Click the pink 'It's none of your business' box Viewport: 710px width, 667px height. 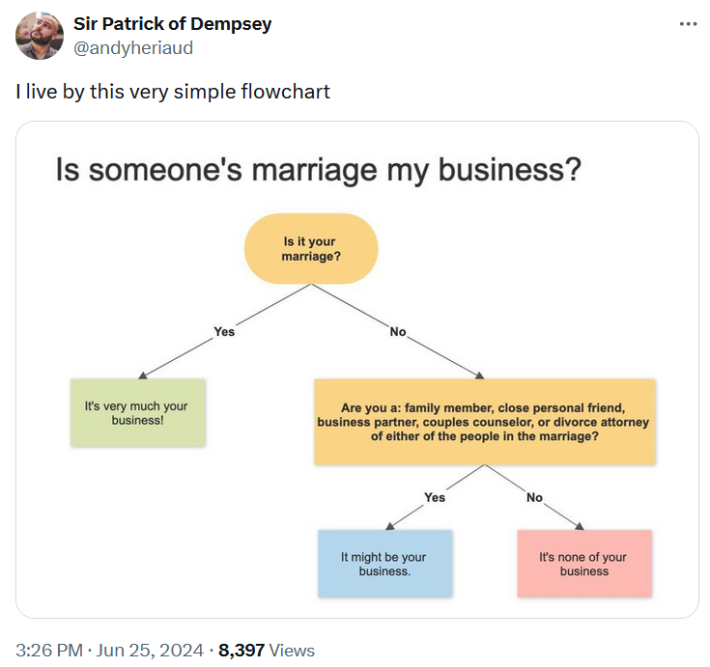(x=584, y=564)
